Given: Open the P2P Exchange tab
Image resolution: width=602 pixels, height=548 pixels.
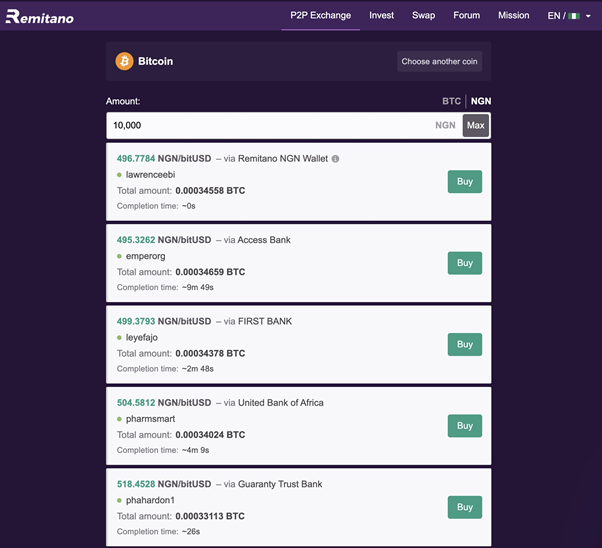Looking at the screenshot, I should pos(321,15).
